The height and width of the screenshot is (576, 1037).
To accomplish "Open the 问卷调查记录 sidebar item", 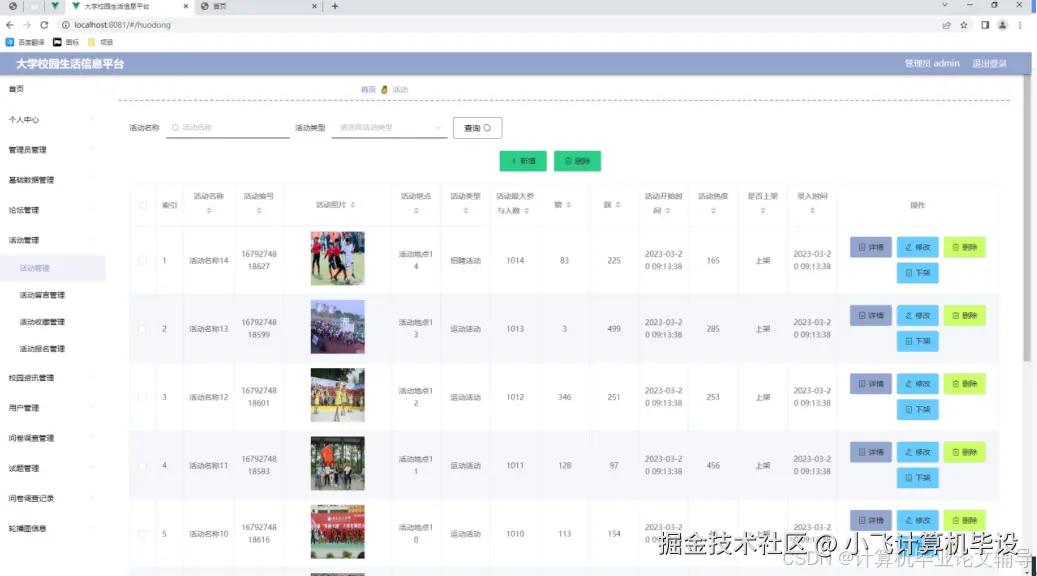I will pos(52,499).
